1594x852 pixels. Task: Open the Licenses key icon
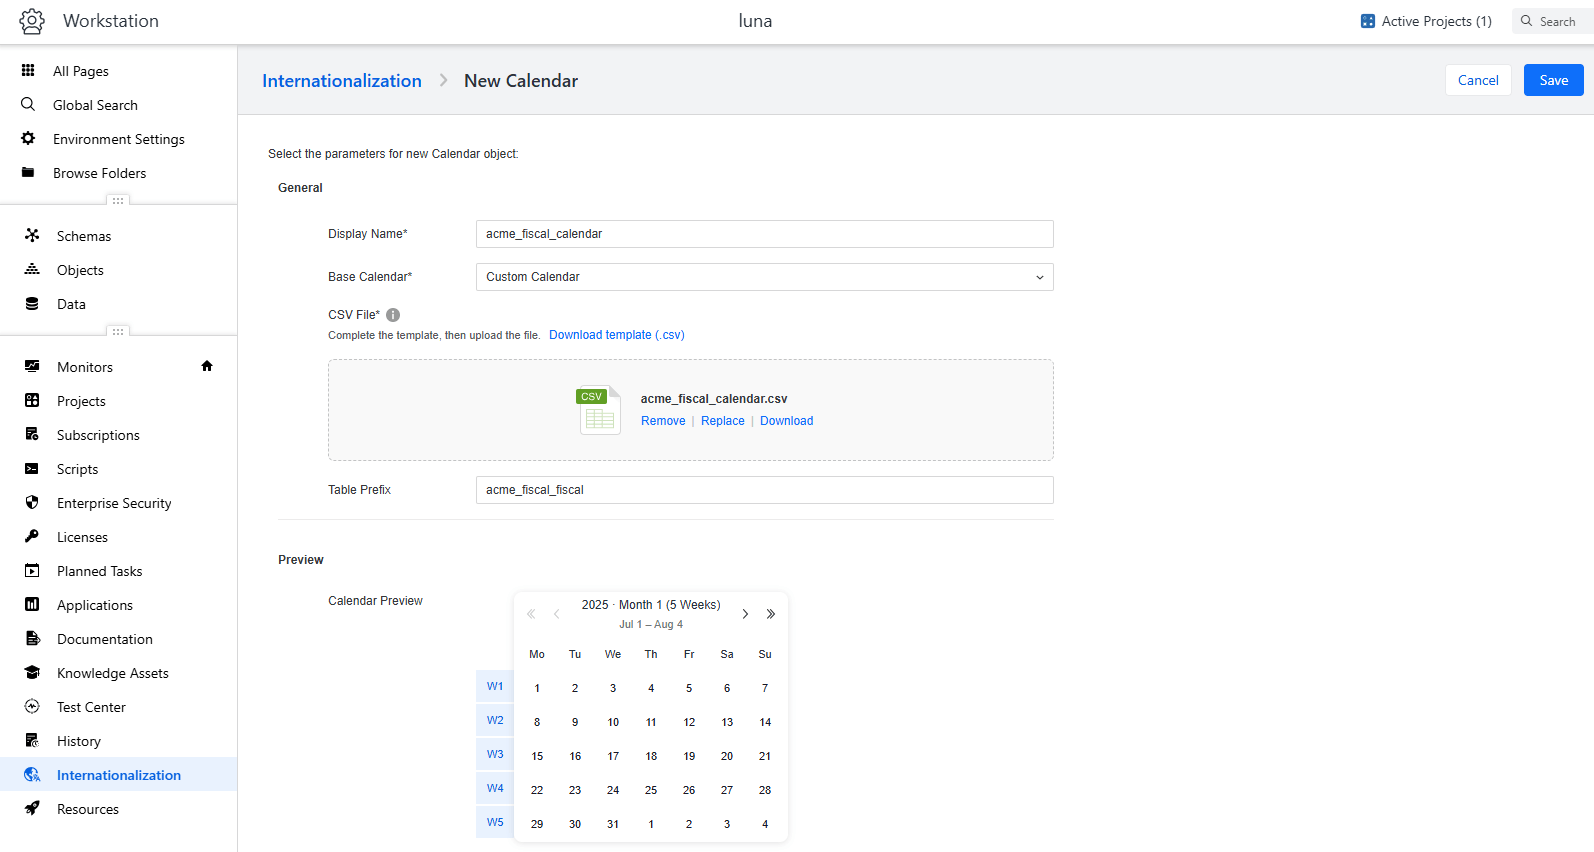[32, 536]
